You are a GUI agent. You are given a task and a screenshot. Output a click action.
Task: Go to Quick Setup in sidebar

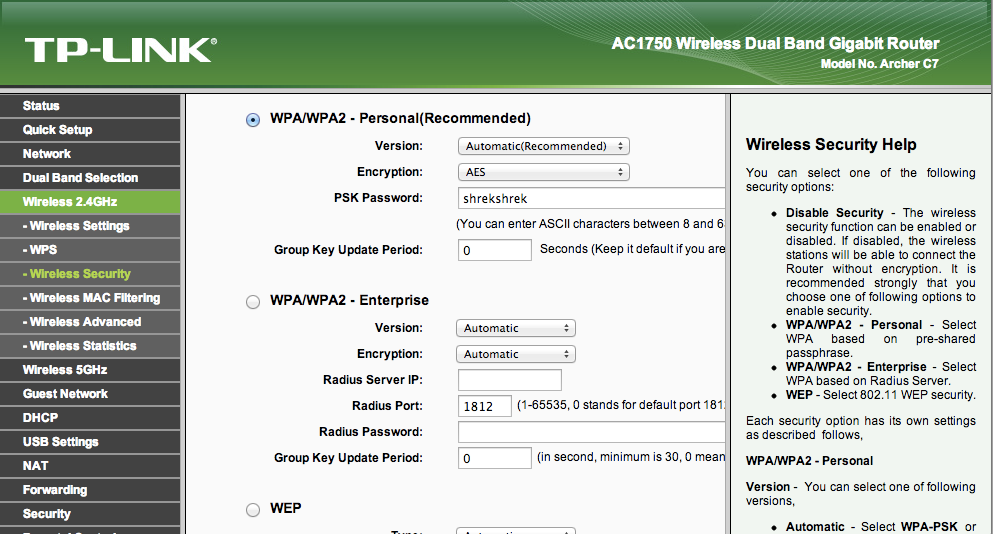[57, 130]
